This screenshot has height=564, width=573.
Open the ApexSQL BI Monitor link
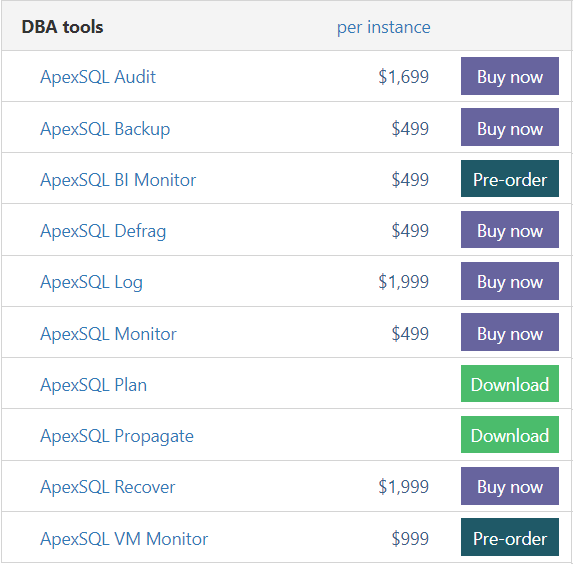click(x=118, y=180)
